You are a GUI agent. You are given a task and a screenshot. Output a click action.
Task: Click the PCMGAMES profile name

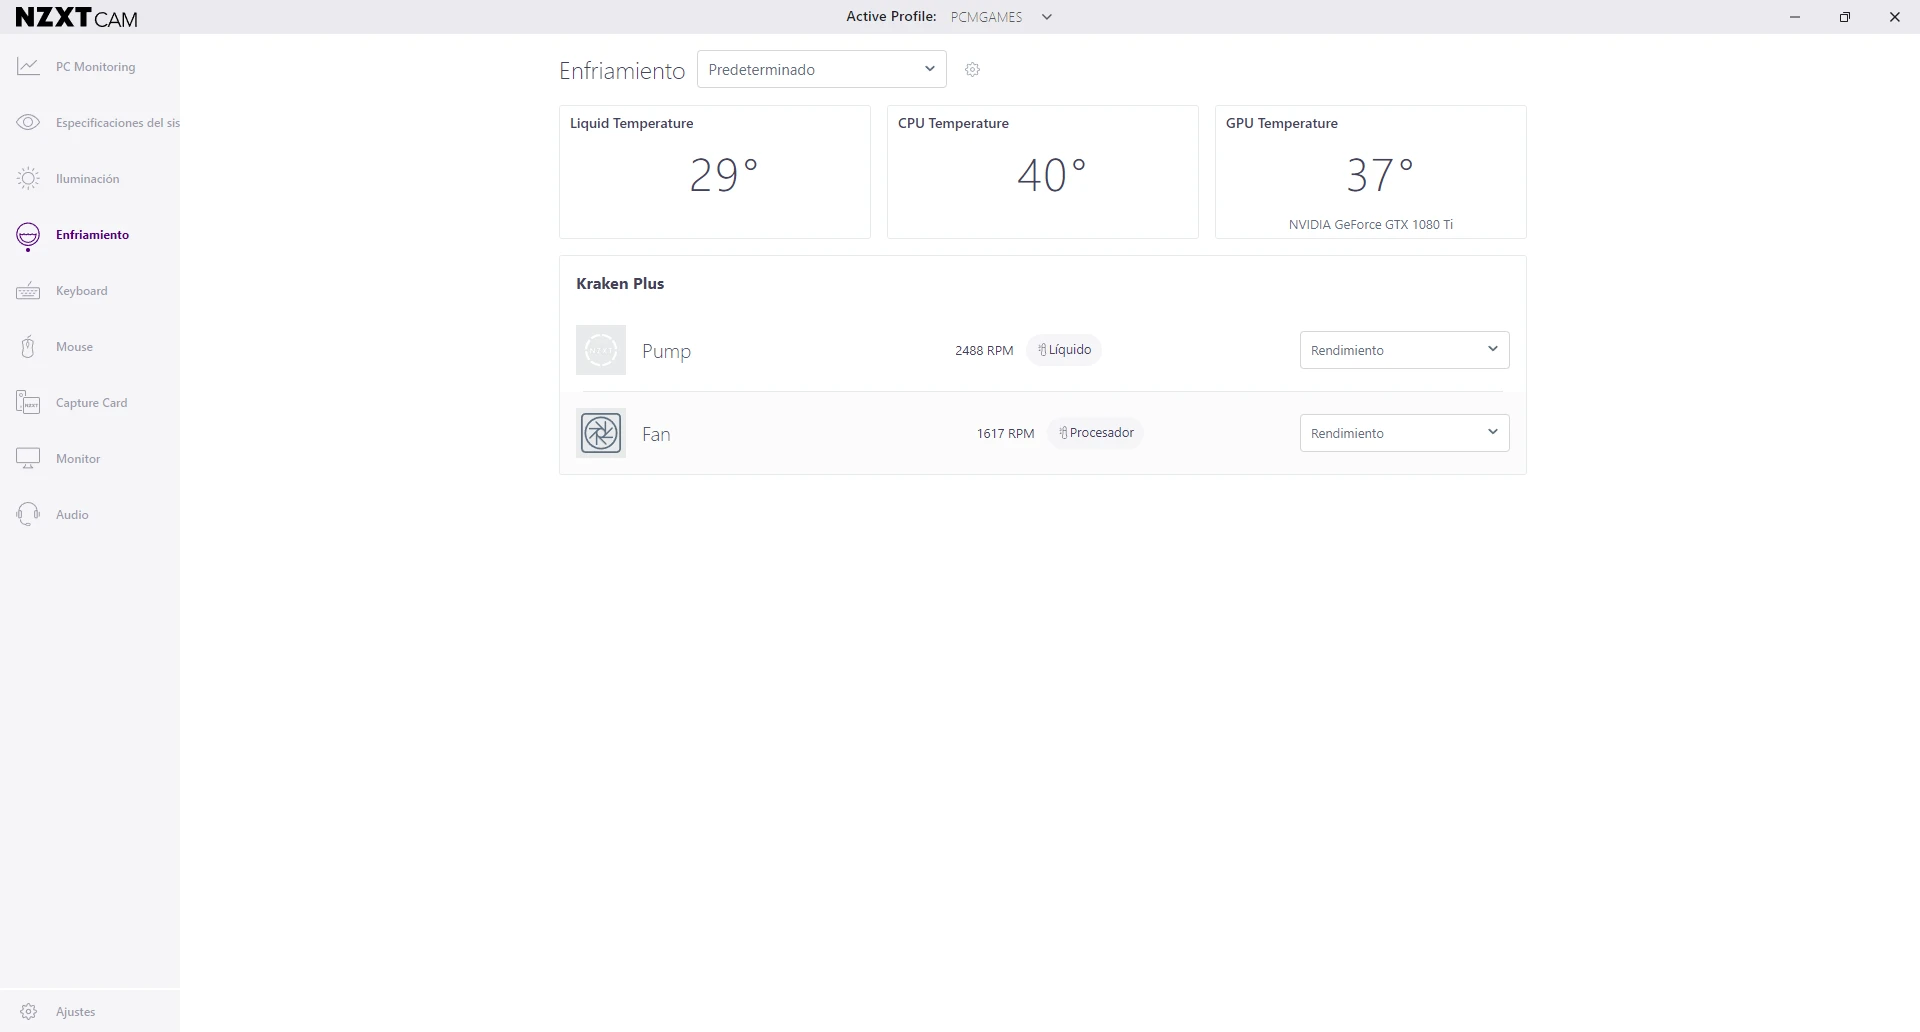(x=987, y=17)
